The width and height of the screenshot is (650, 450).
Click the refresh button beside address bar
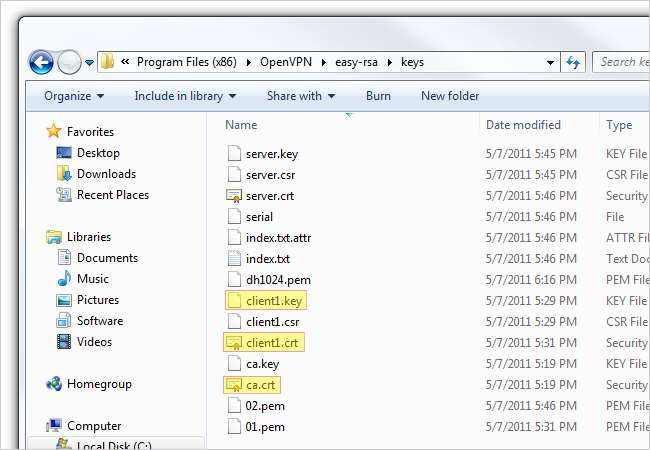point(573,62)
